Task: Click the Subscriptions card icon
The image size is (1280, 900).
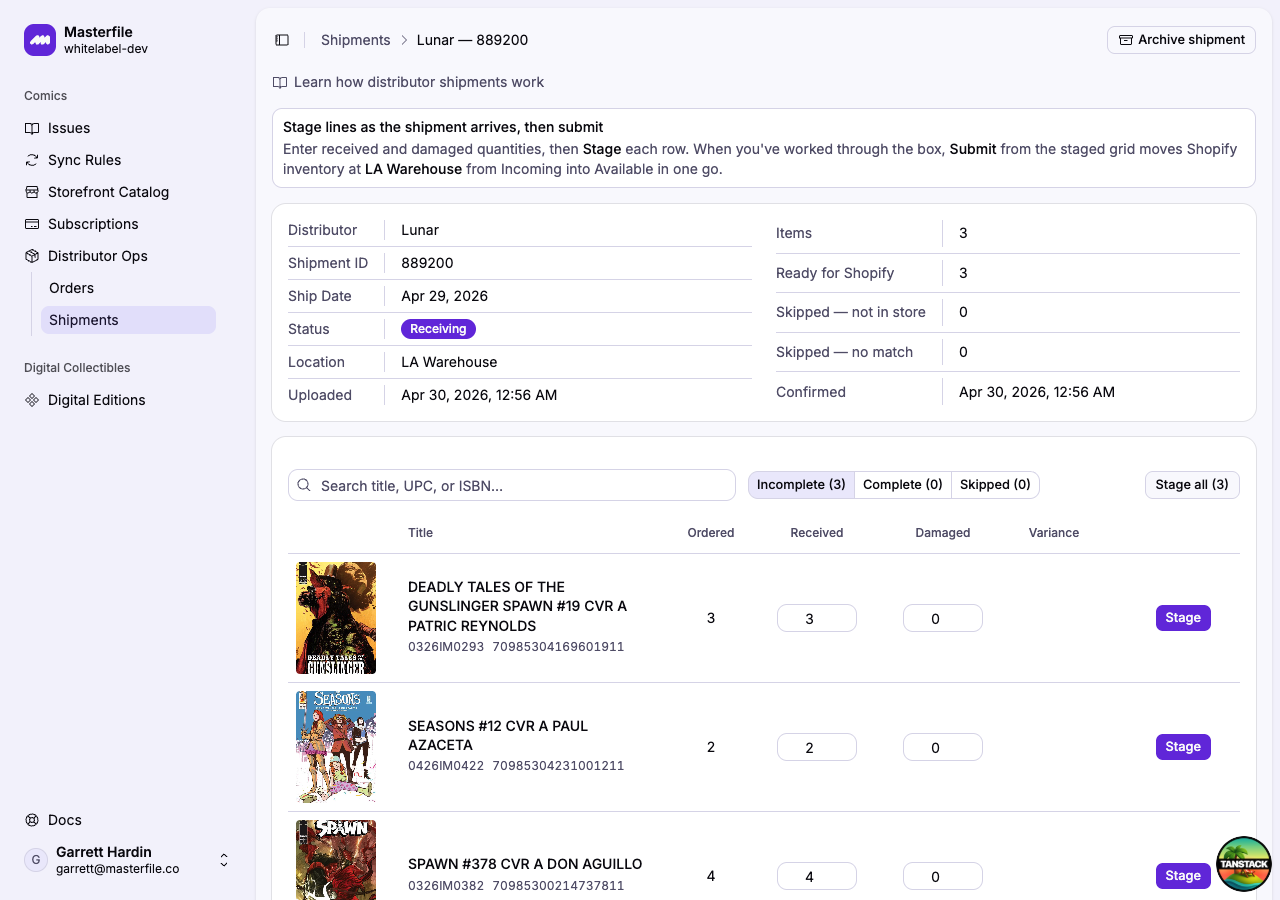Action: (x=32, y=224)
